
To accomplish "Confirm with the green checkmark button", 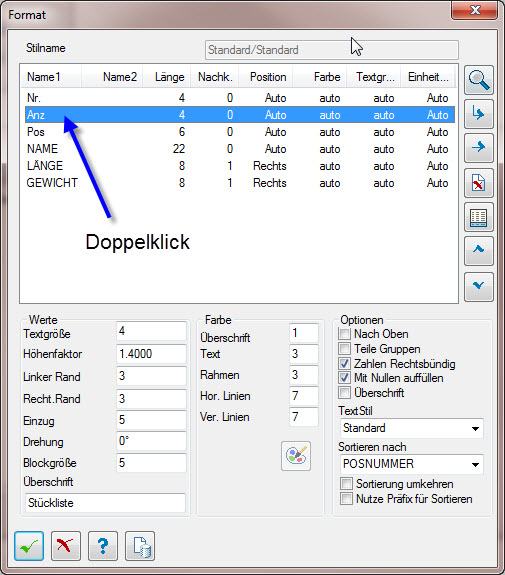I will pyautogui.click(x=29, y=546).
